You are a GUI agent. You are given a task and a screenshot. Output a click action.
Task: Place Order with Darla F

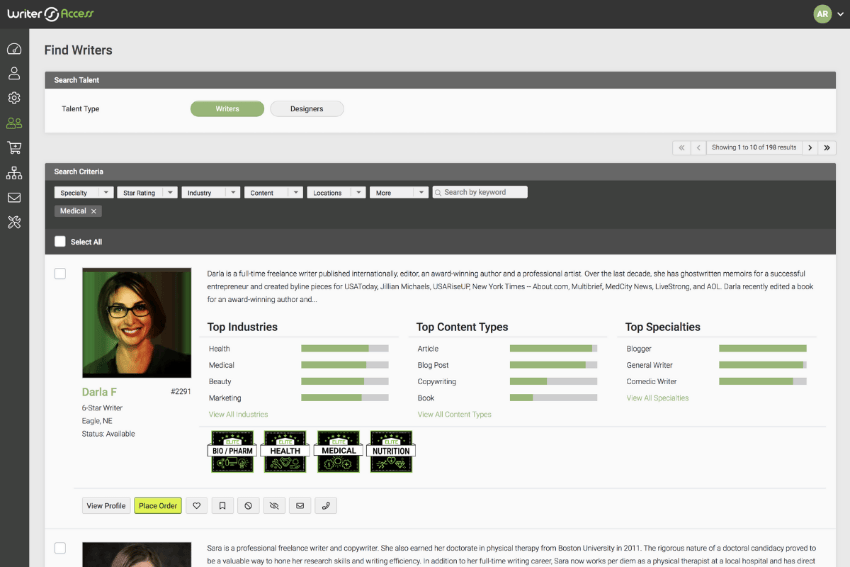point(158,506)
